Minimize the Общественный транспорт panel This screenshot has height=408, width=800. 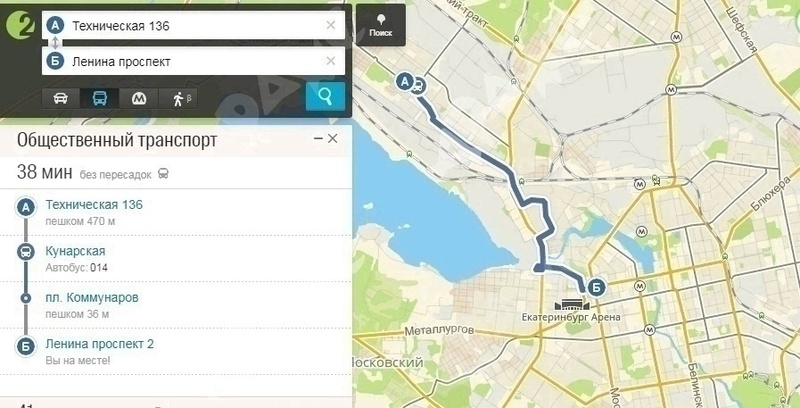point(318,138)
